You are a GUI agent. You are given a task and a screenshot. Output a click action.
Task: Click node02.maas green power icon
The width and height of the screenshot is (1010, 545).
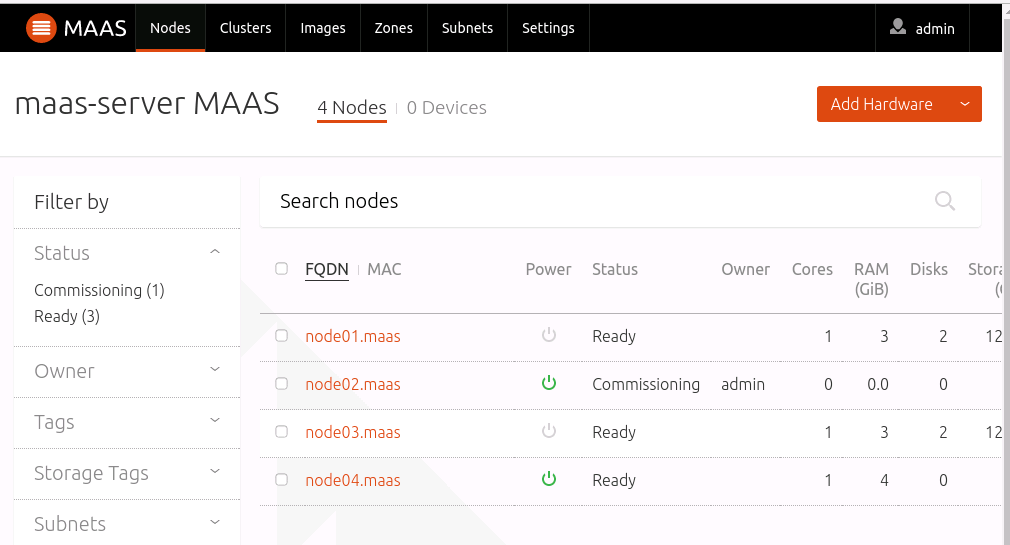pyautogui.click(x=549, y=383)
